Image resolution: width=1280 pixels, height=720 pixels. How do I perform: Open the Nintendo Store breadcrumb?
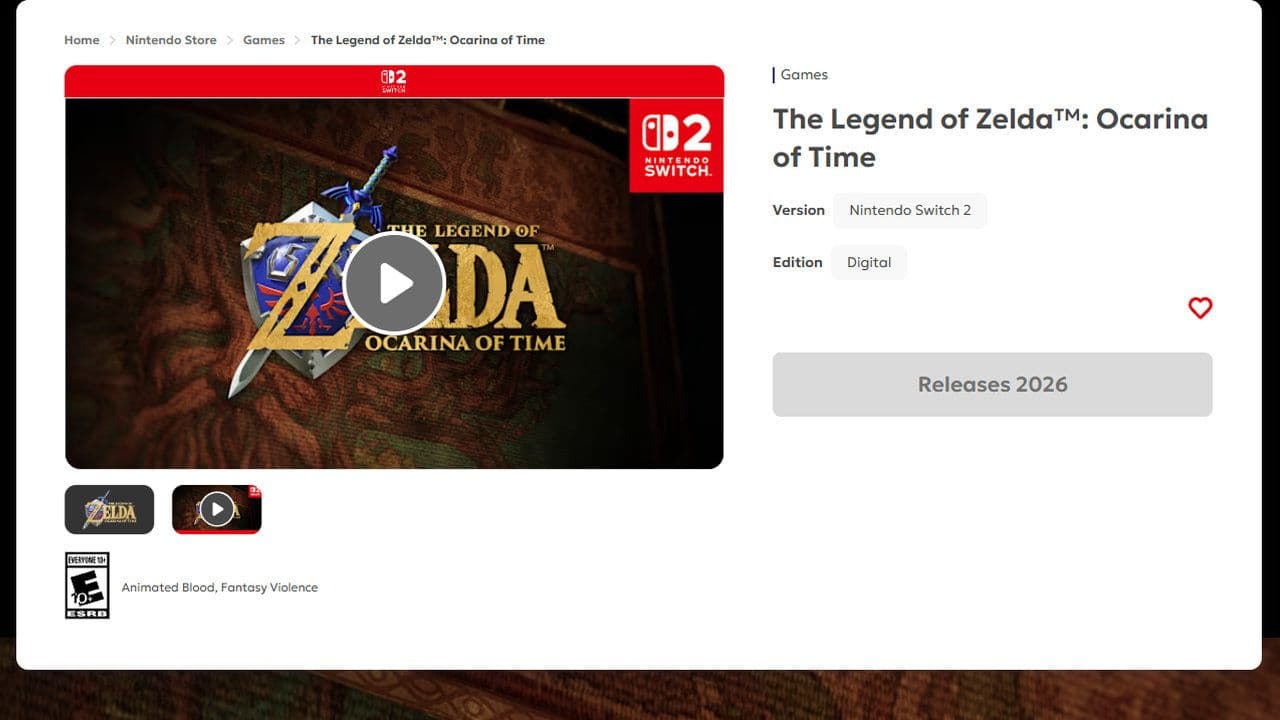tap(171, 40)
